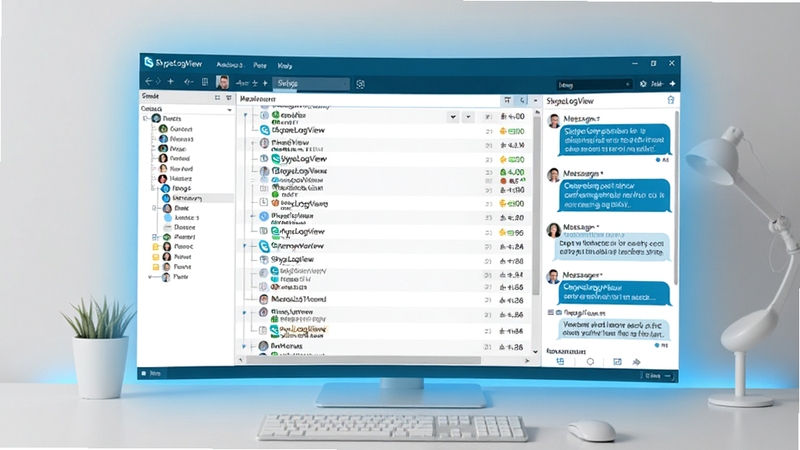Click the star icon in the toolbar
This screenshot has height=450, width=800.
[x=255, y=83]
